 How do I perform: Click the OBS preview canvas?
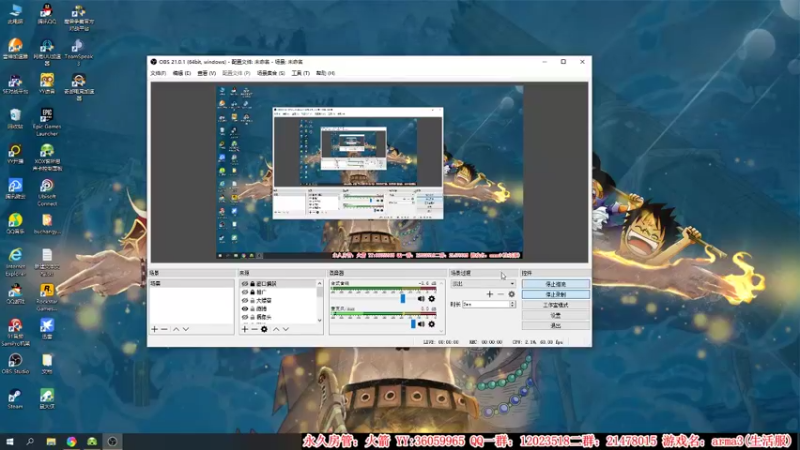coord(369,172)
